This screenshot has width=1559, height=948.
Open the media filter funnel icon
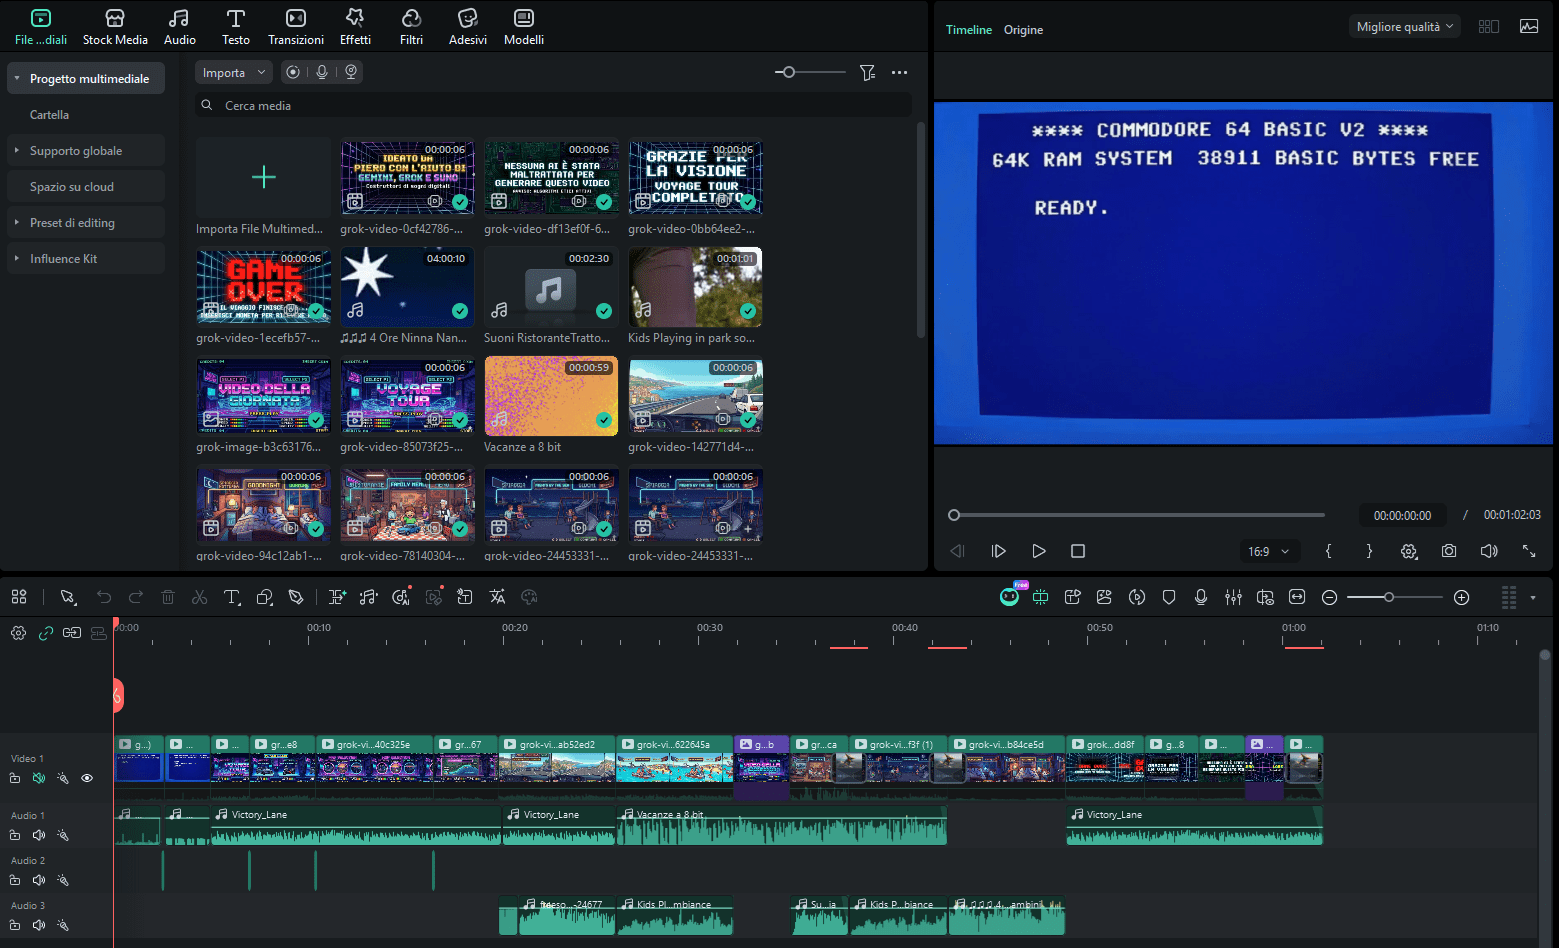click(x=867, y=72)
